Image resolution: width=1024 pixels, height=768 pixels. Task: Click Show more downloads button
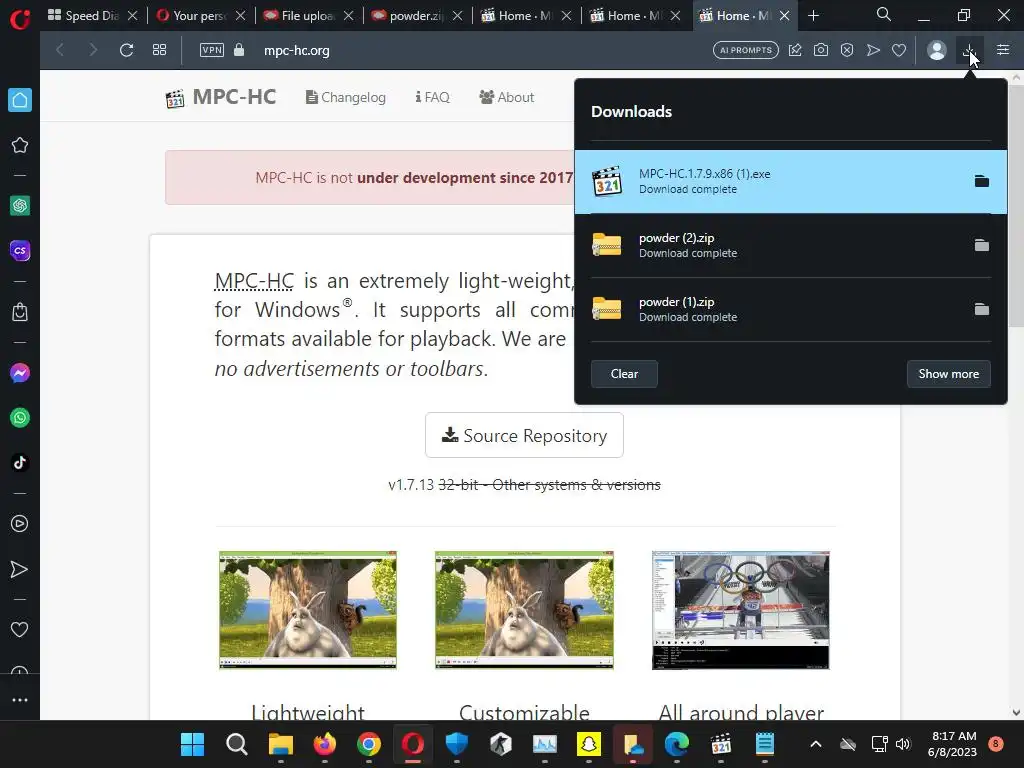coord(948,374)
